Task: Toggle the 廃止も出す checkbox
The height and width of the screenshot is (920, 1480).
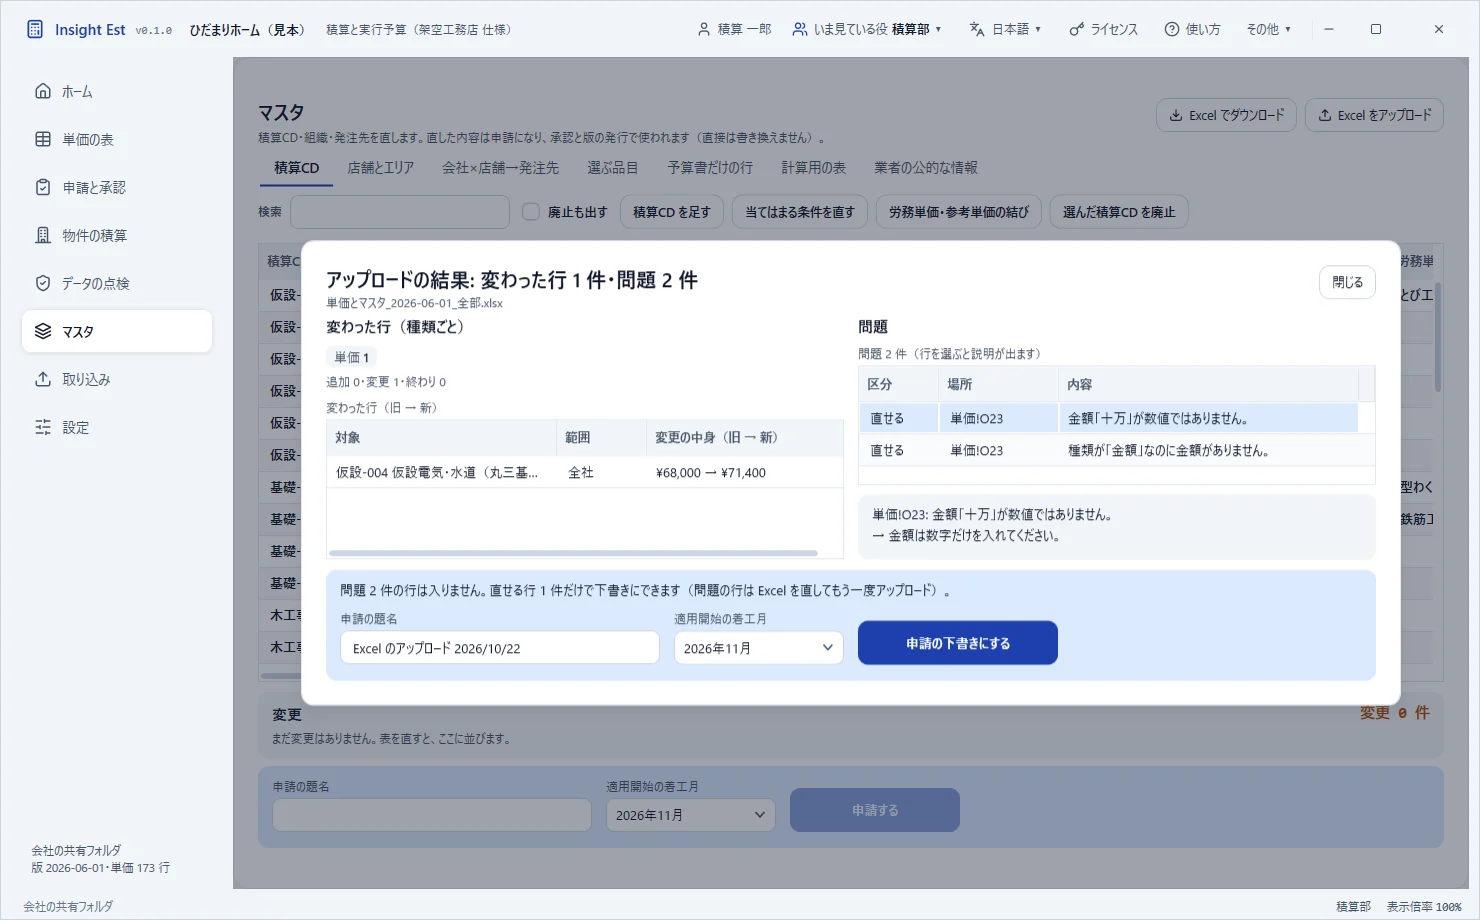Action: coord(531,212)
